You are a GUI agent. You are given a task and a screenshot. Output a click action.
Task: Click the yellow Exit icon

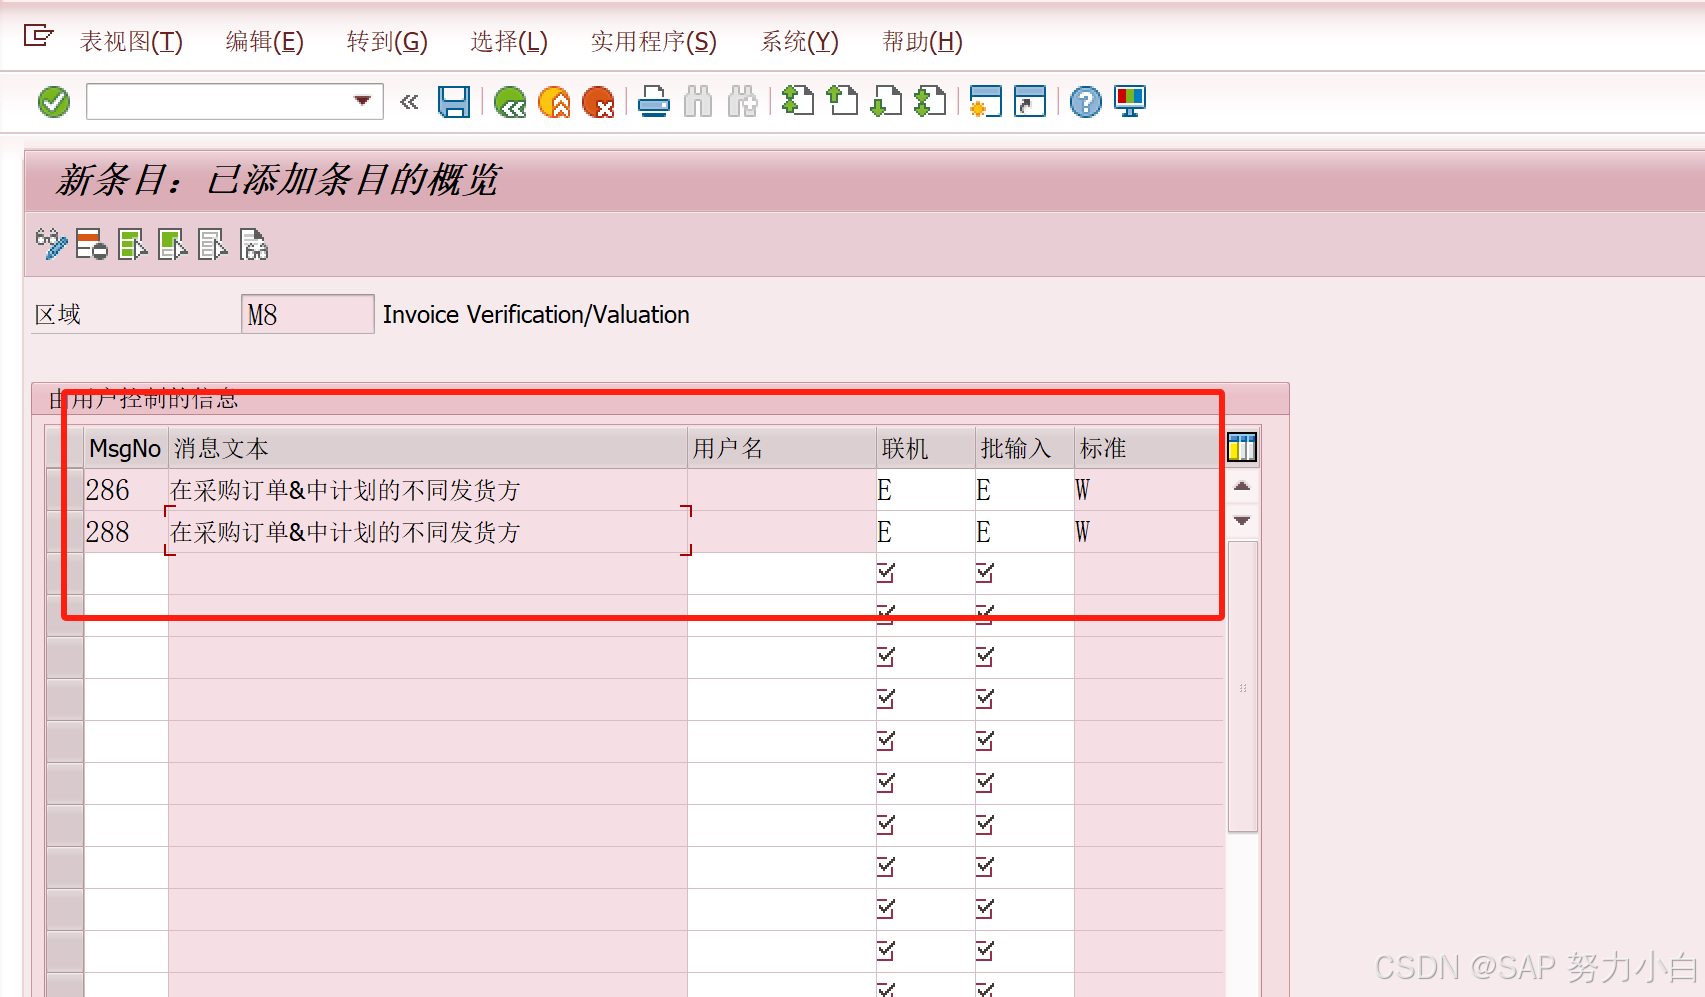[554, 101]
